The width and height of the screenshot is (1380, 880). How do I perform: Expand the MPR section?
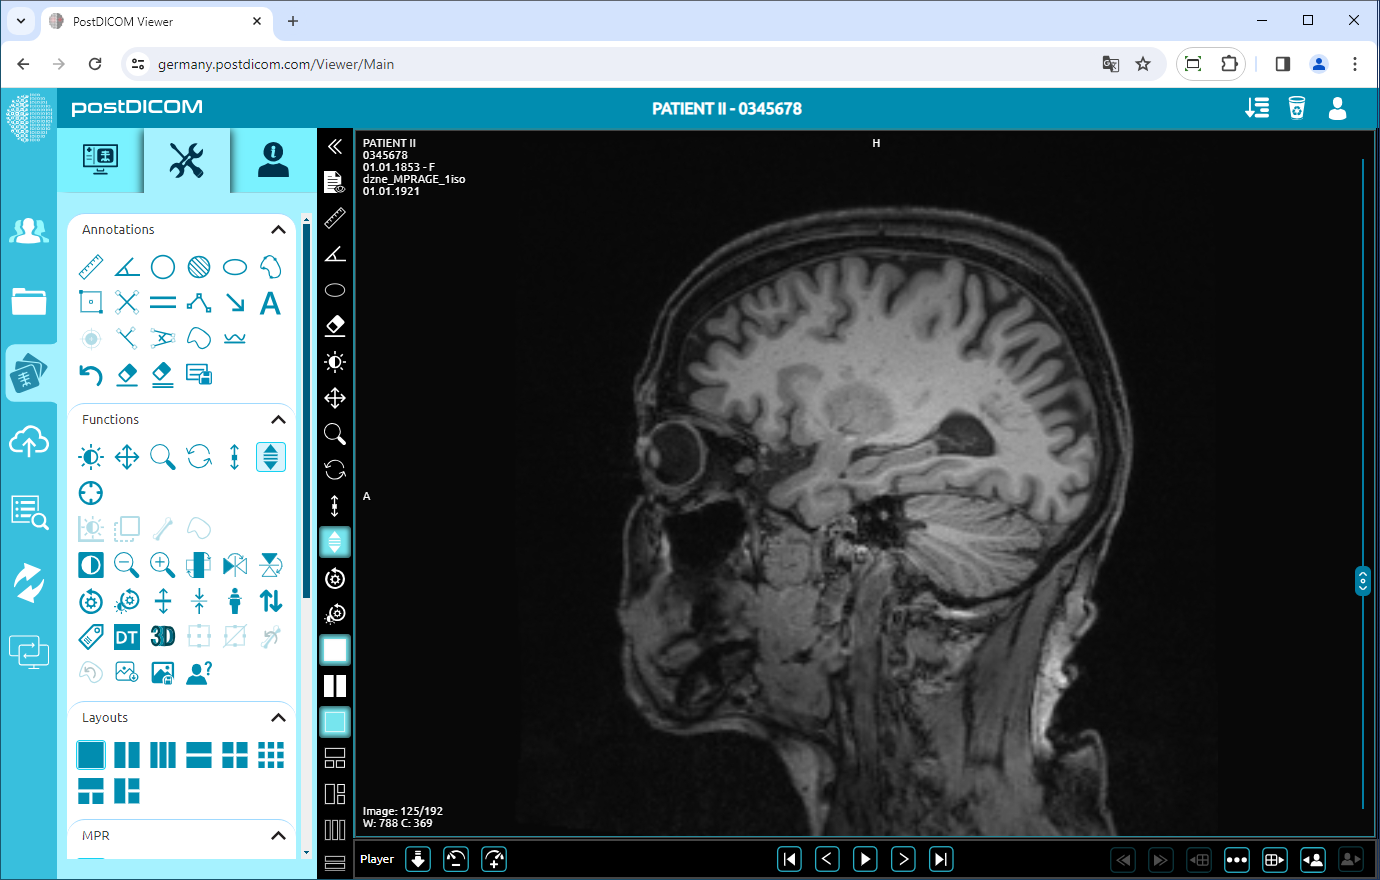click(278, 835)
